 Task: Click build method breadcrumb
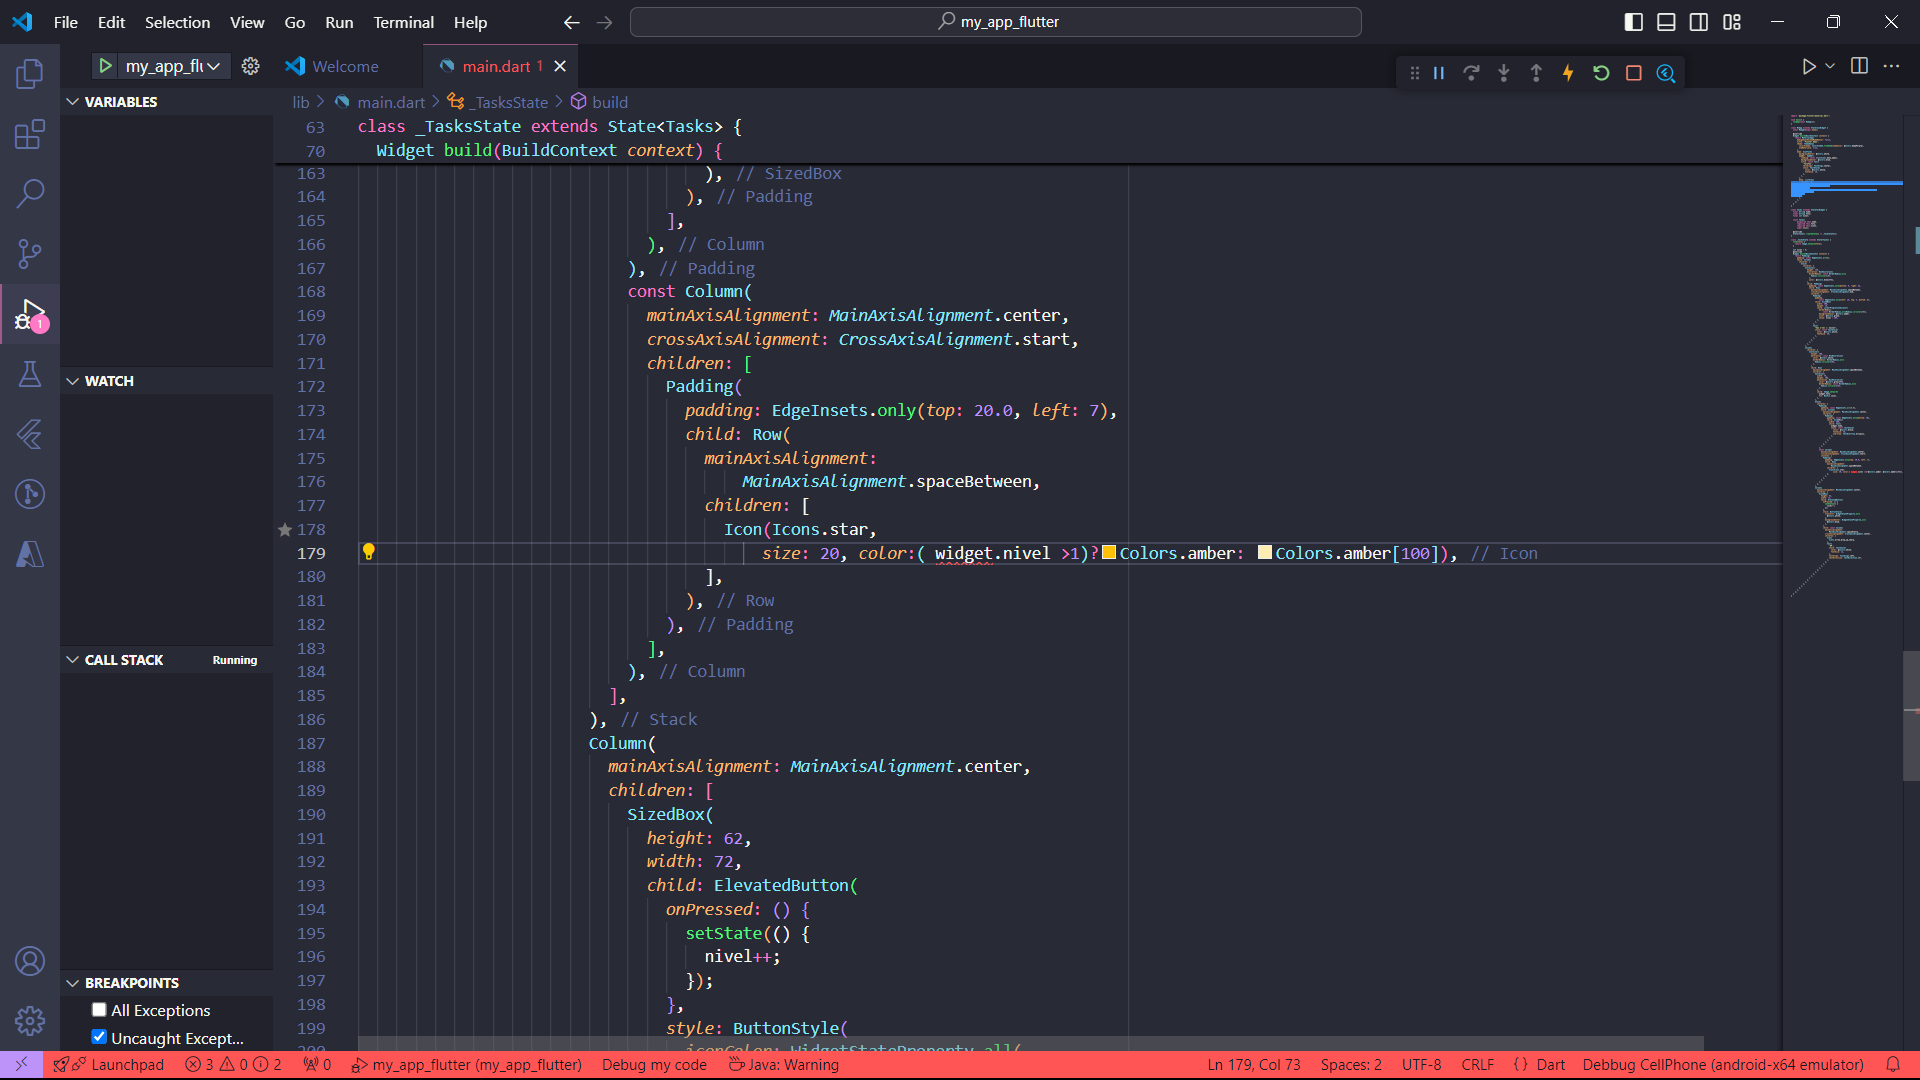click(609, 102)
